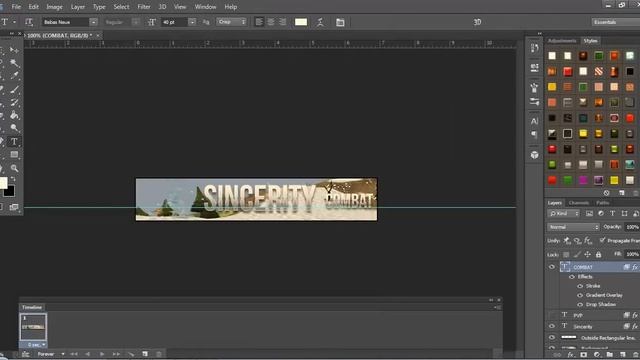The width and height of the screenshot is (640, 360).
Task: Click Add layer mask at Layers bottom
Action: 584,355
